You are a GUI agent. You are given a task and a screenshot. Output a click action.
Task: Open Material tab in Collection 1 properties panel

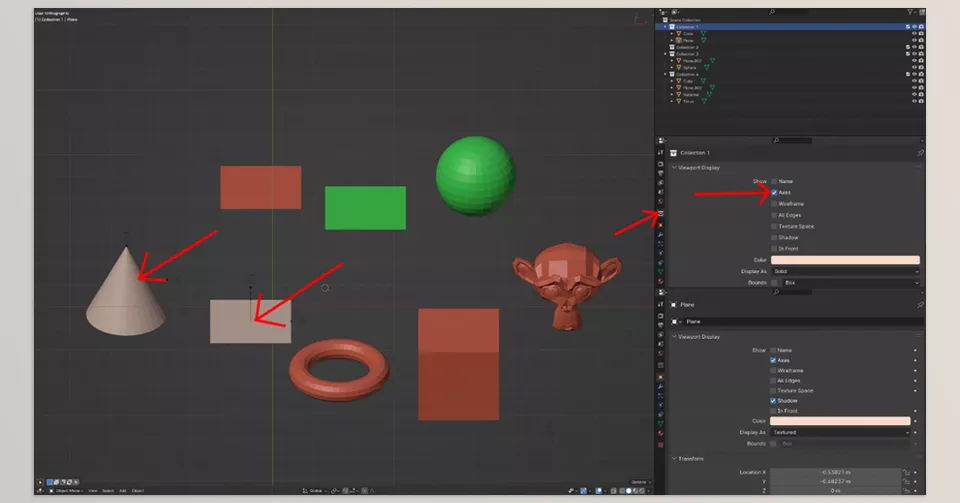(660, 281)
